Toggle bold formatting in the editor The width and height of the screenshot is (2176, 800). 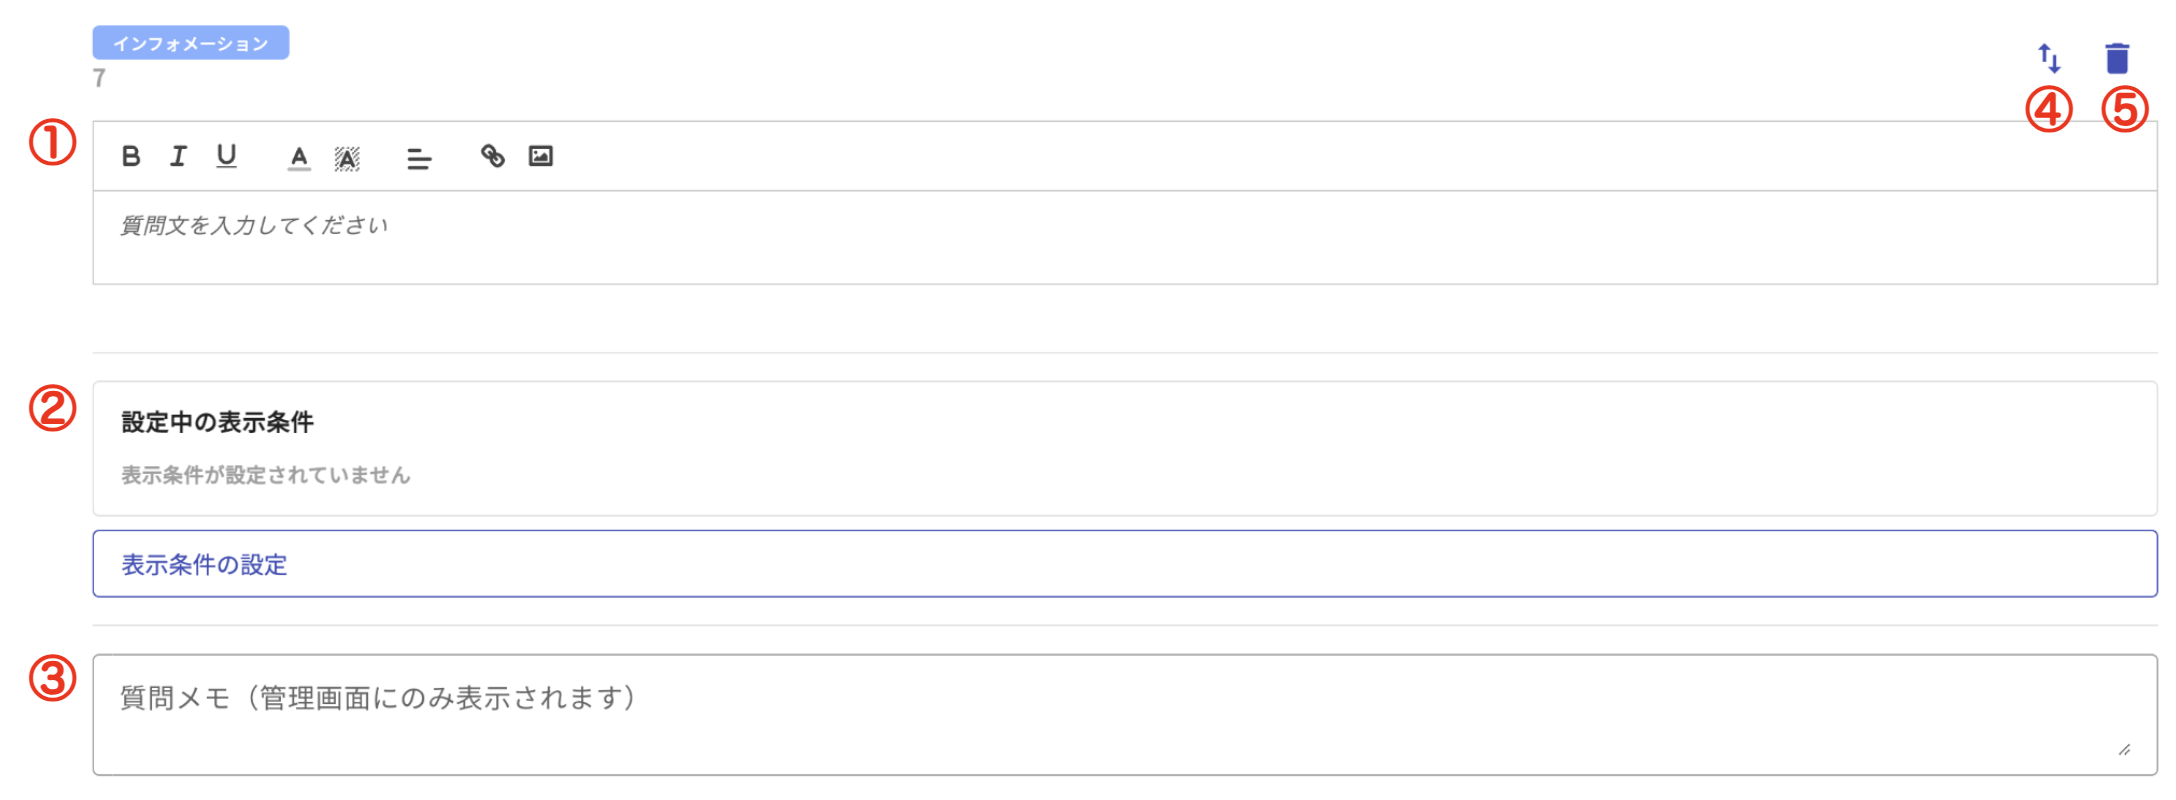click(131, 156)
